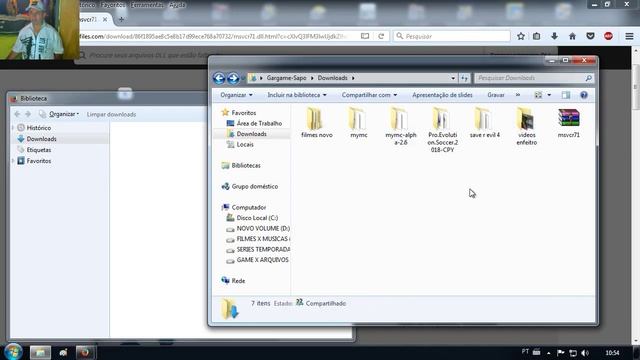This screenshot has height=360, width=640.
Task: Open the Ferramentas menu in Firefox
Action: [x=147, y=5]
